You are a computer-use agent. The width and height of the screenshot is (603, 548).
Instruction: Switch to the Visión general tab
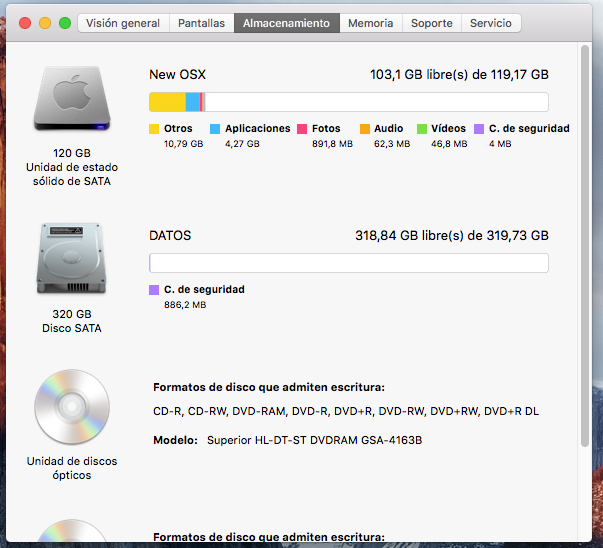pyautogui.click(x=123, y=23)
